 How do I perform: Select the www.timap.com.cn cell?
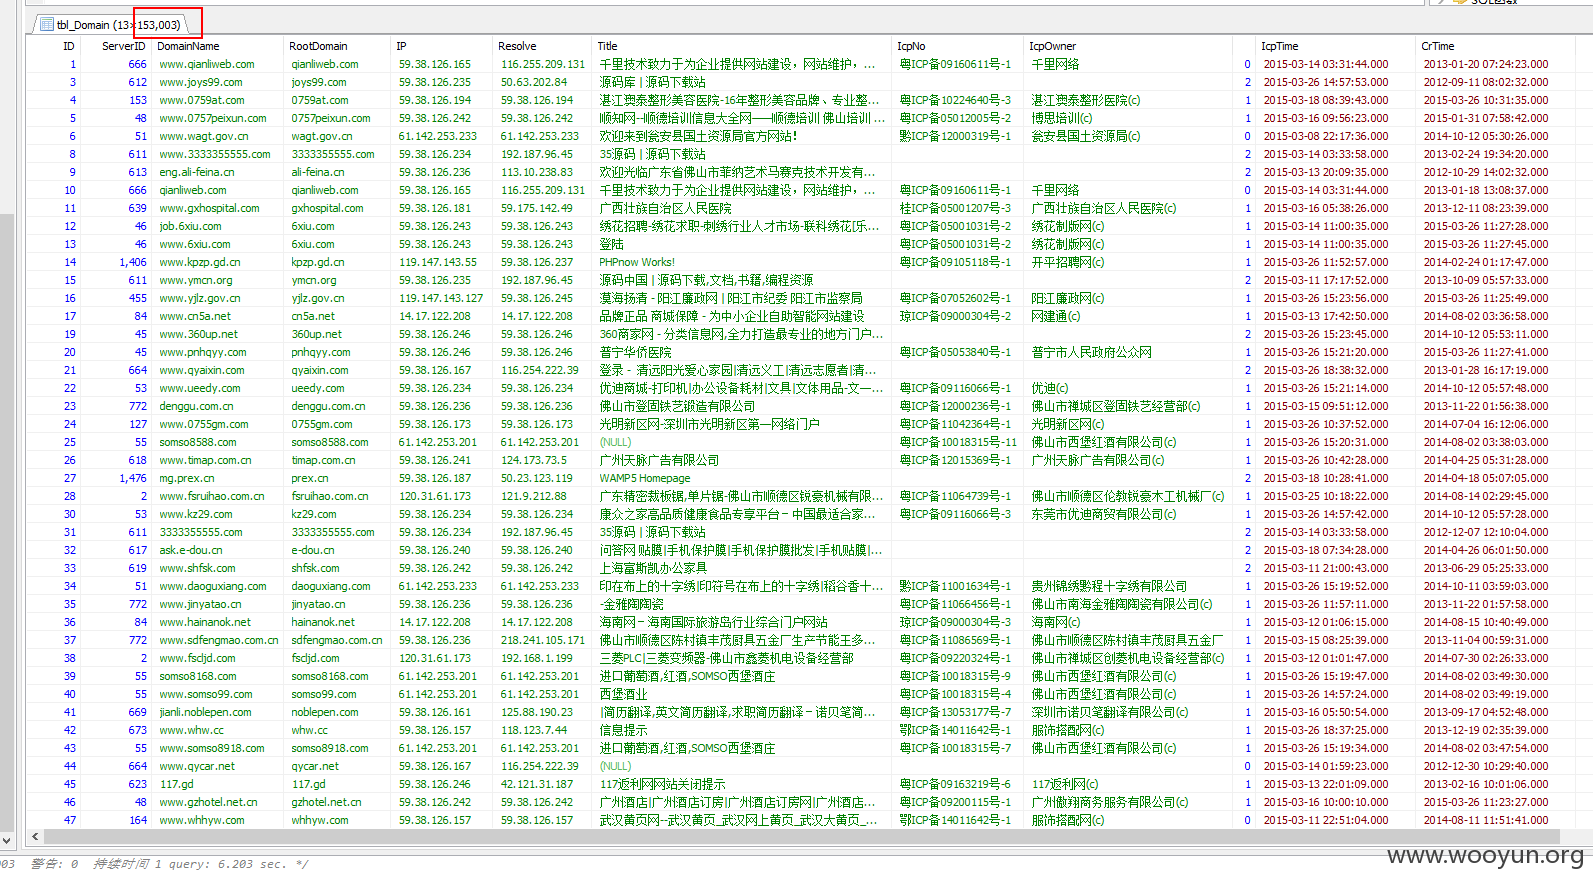pos(205,460)
